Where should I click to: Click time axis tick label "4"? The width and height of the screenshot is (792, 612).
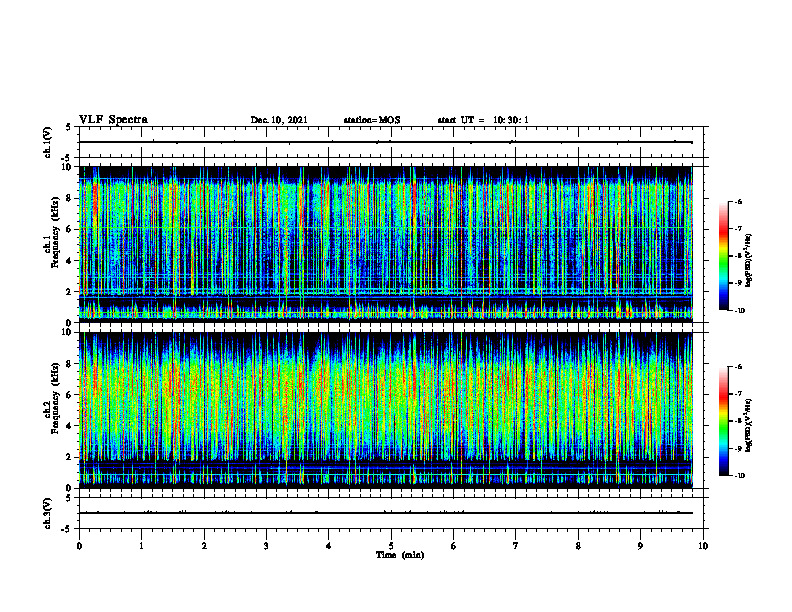coord(328,546)
